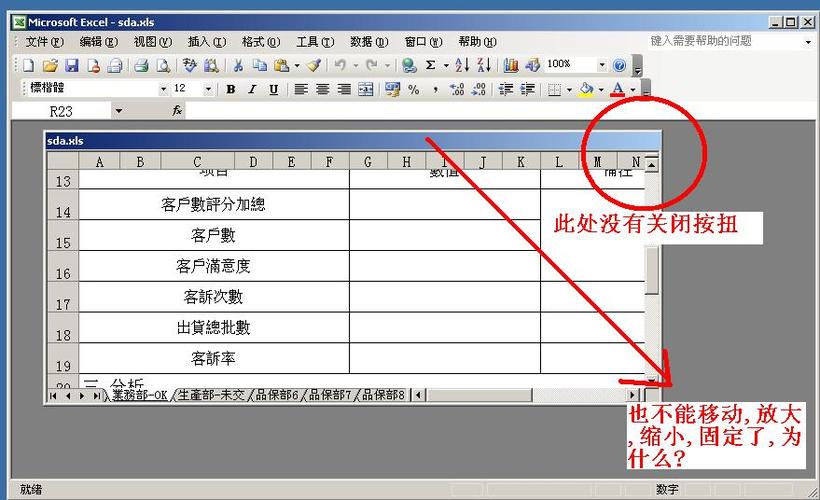The height and width of the screenshot is (500, 820).
Task: Open the Name Box dropdown arrow
Action: 119,111
